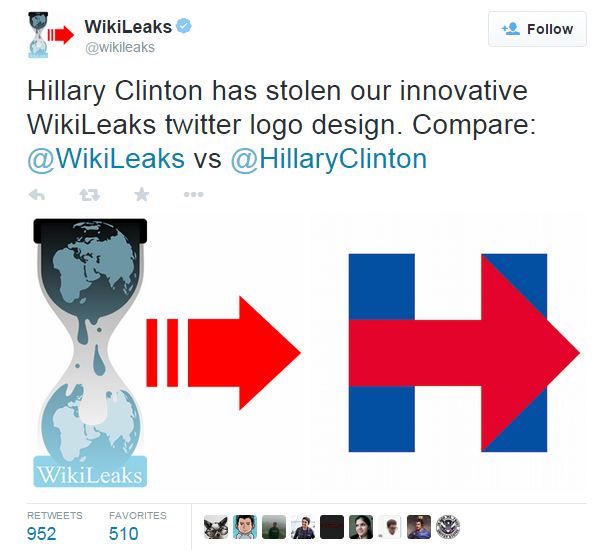Open the WikiLeaks display name link
This screenshot has height=550, width=604.
(128, 27)
